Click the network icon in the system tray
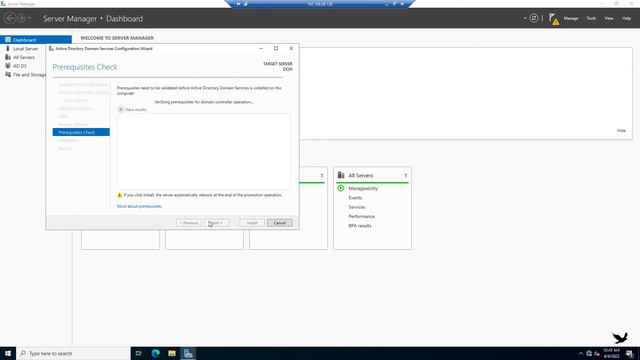 [589, 353]
